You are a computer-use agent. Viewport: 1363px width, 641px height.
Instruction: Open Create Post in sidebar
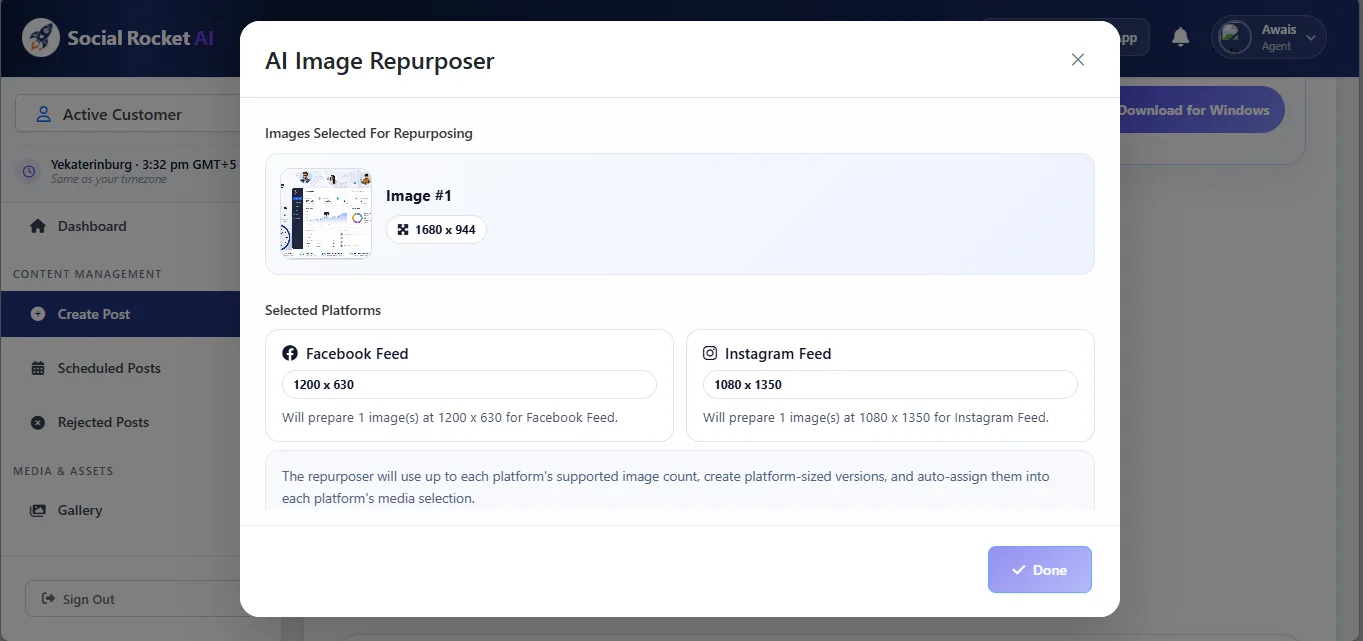120,314
